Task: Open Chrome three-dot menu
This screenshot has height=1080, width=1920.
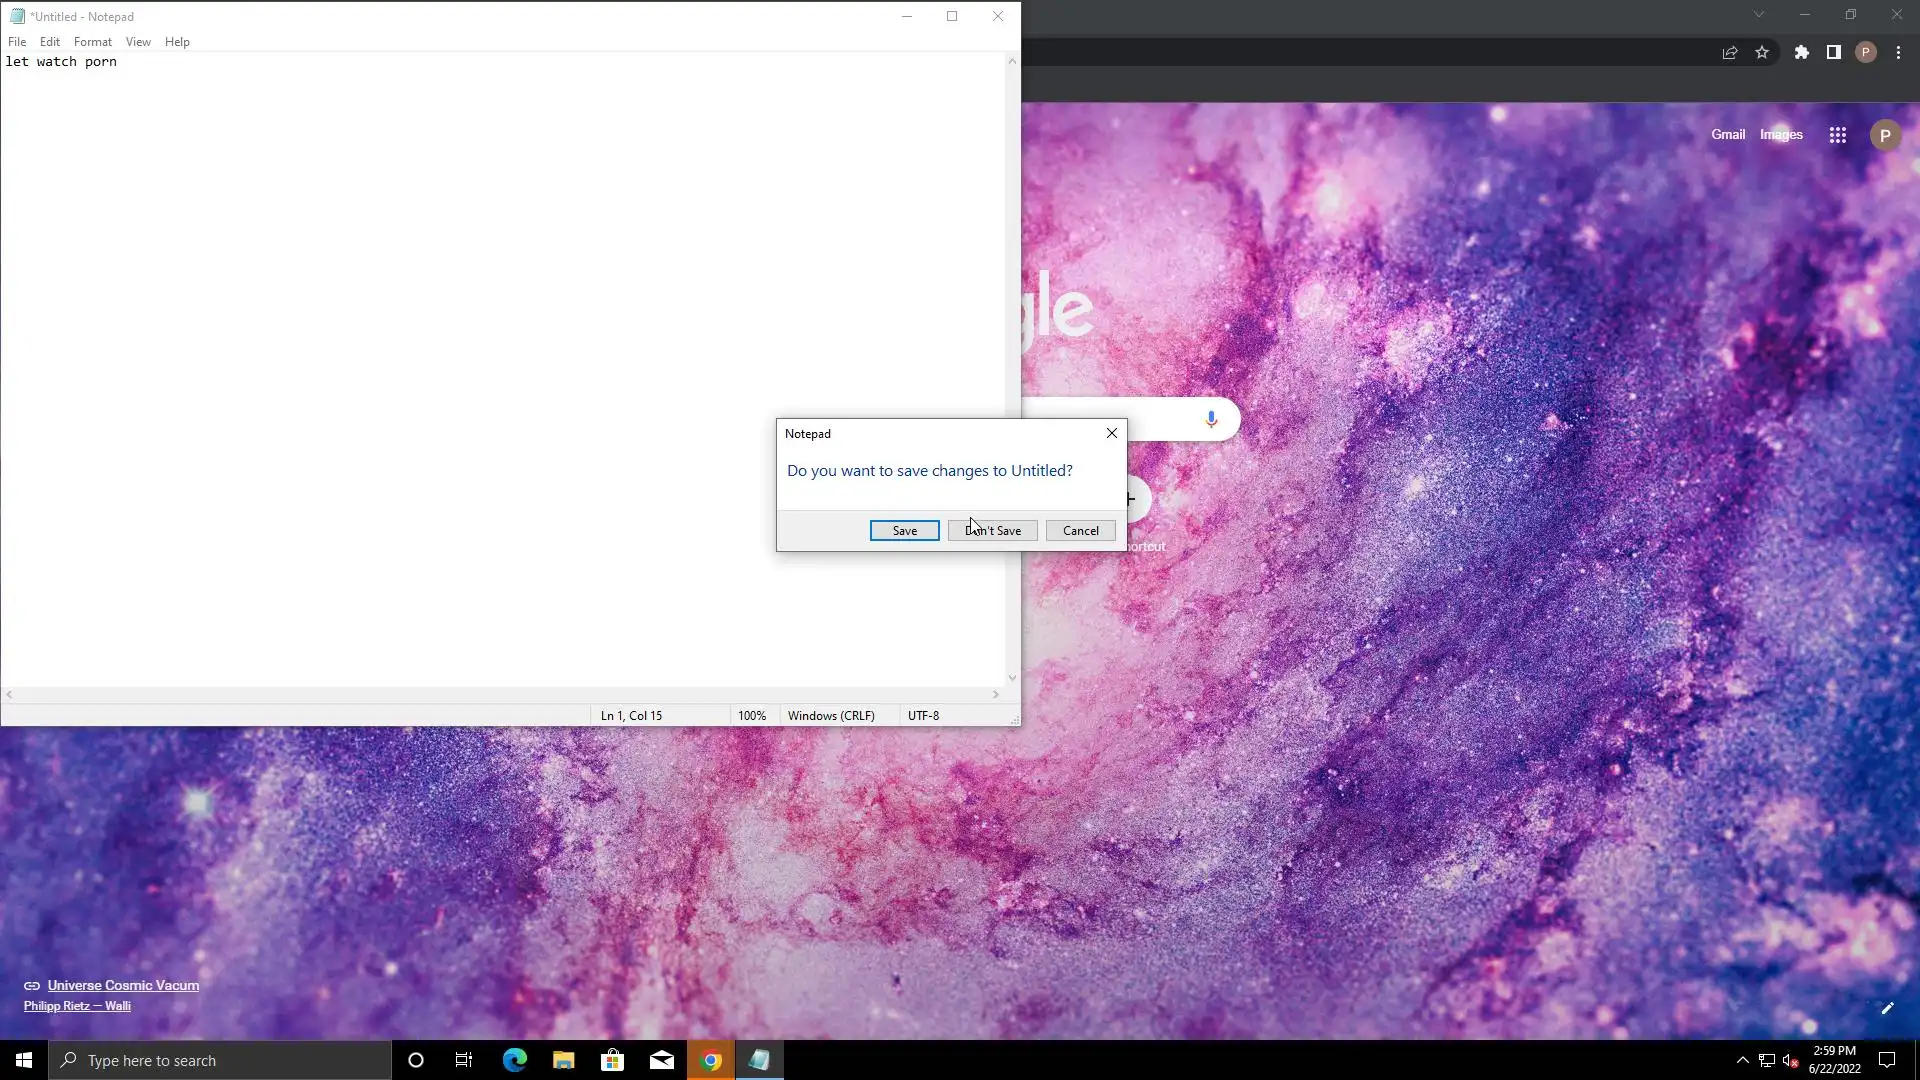Action: (x=1898, y=53)
